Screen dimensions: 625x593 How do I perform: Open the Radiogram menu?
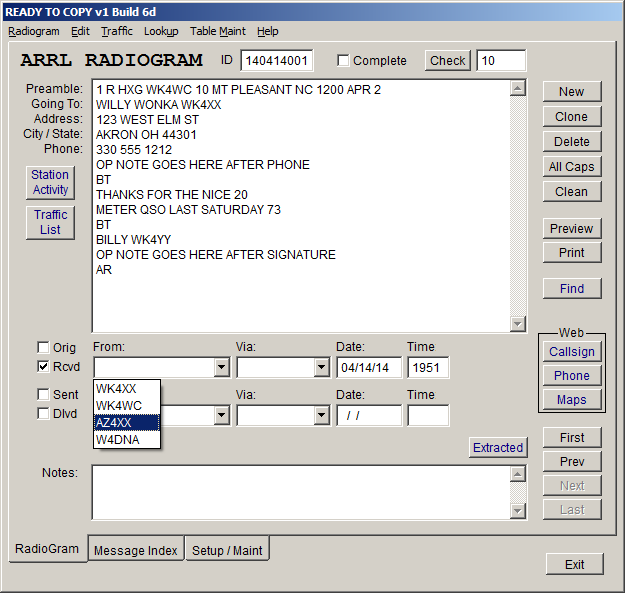pos(33,31)
